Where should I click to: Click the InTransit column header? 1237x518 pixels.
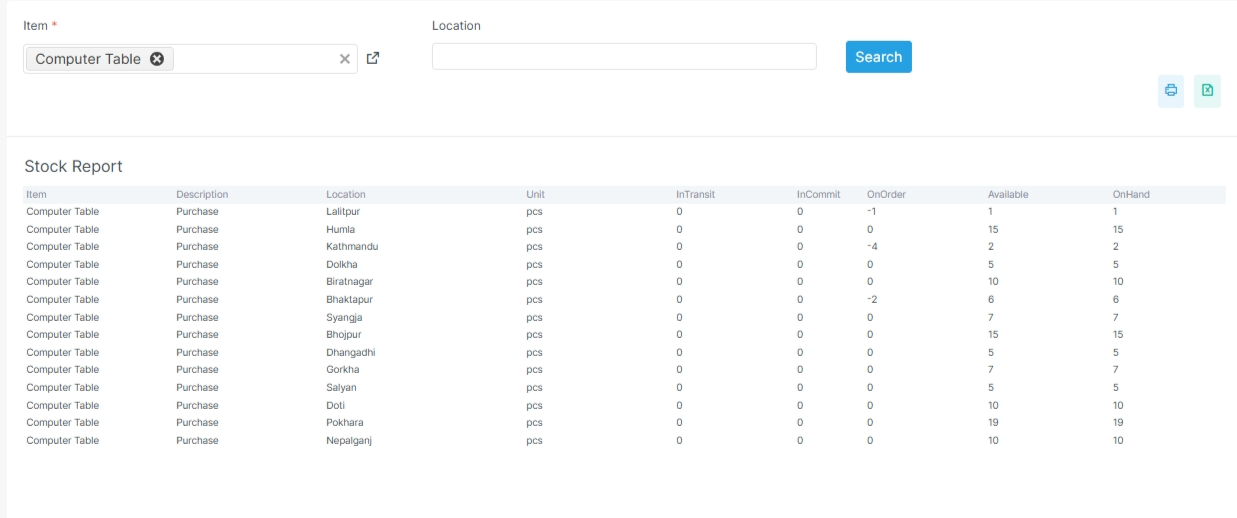[695, 195]
